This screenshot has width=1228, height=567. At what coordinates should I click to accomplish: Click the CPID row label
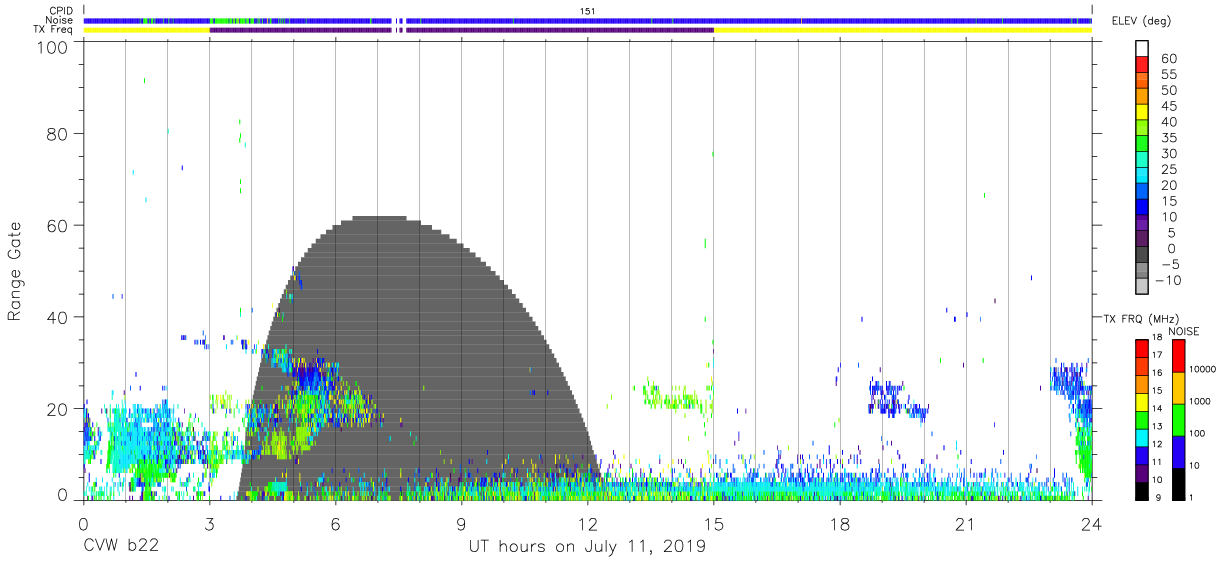tap(61, 11)
